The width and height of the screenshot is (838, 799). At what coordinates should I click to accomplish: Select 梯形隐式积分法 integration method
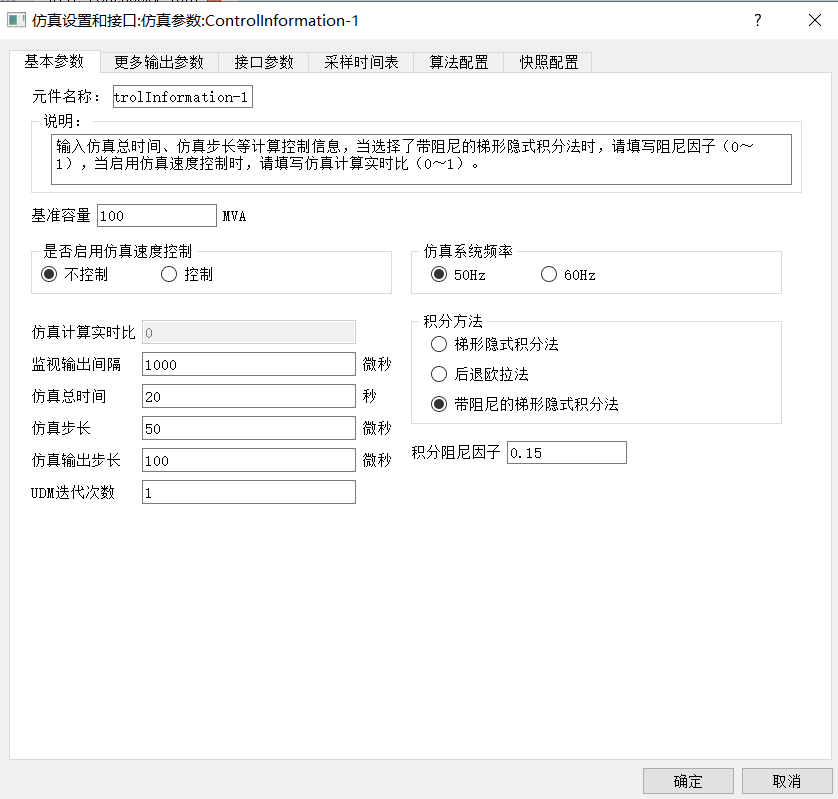(x=439, y=344)
